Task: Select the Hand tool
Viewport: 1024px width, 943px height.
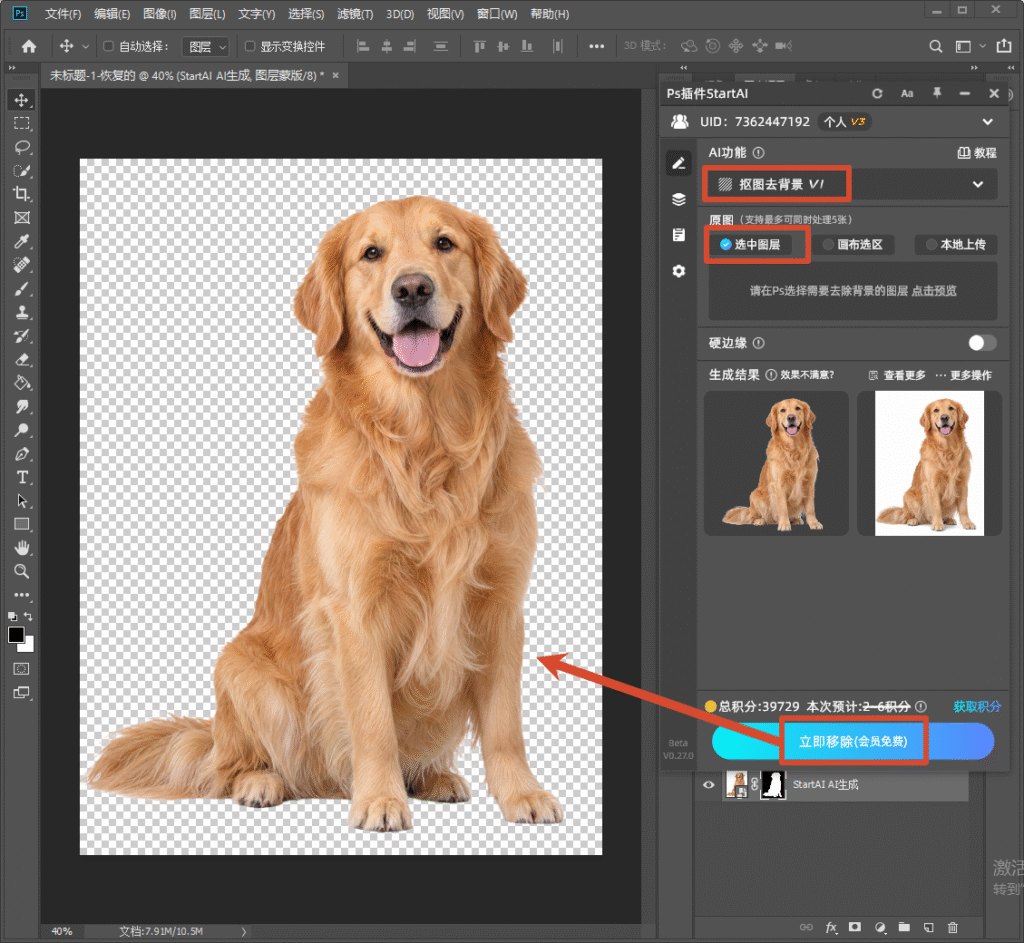Action: pyautogui.click(x=22, y=548)
